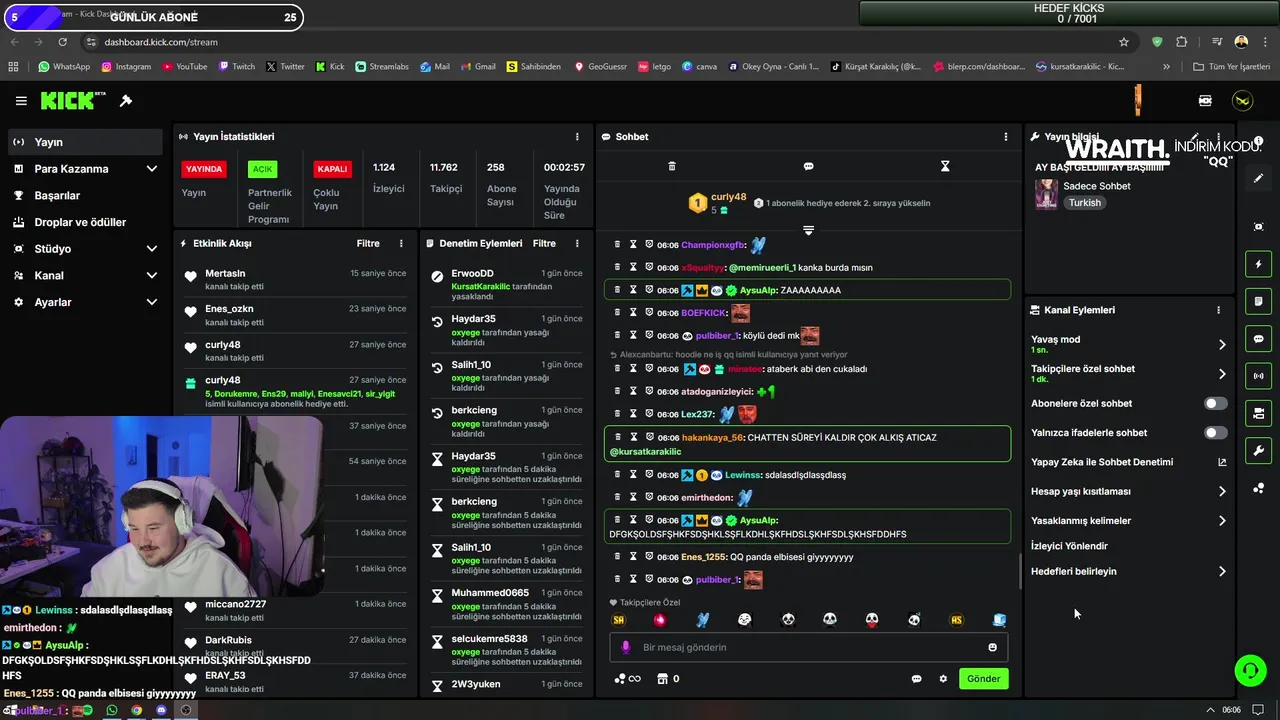Expand Ayarlar sidebar section
The image size is (1280, 720).
152,302
